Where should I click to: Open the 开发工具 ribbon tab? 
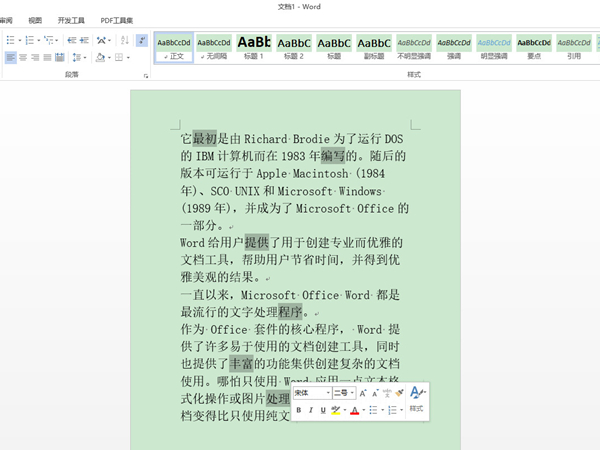coord(71,20)
